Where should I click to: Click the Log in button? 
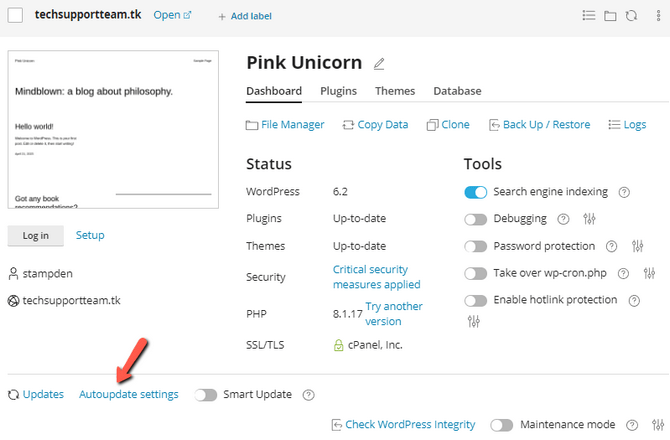pyautogui.click(x=36, y=235)
